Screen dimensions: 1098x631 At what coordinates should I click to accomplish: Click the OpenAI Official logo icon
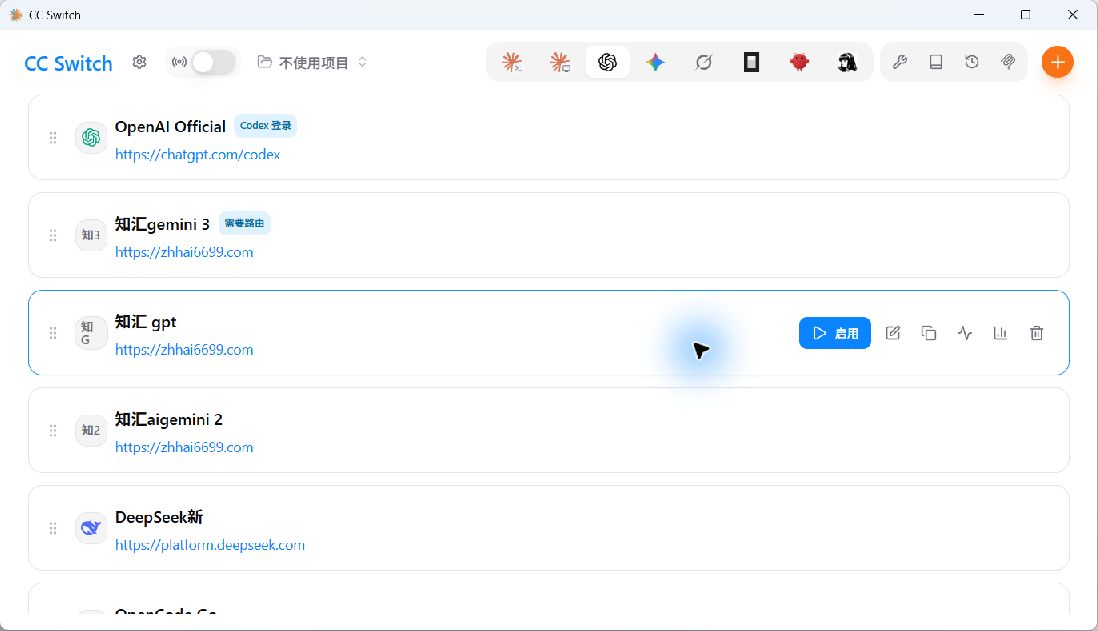(91, 138)
